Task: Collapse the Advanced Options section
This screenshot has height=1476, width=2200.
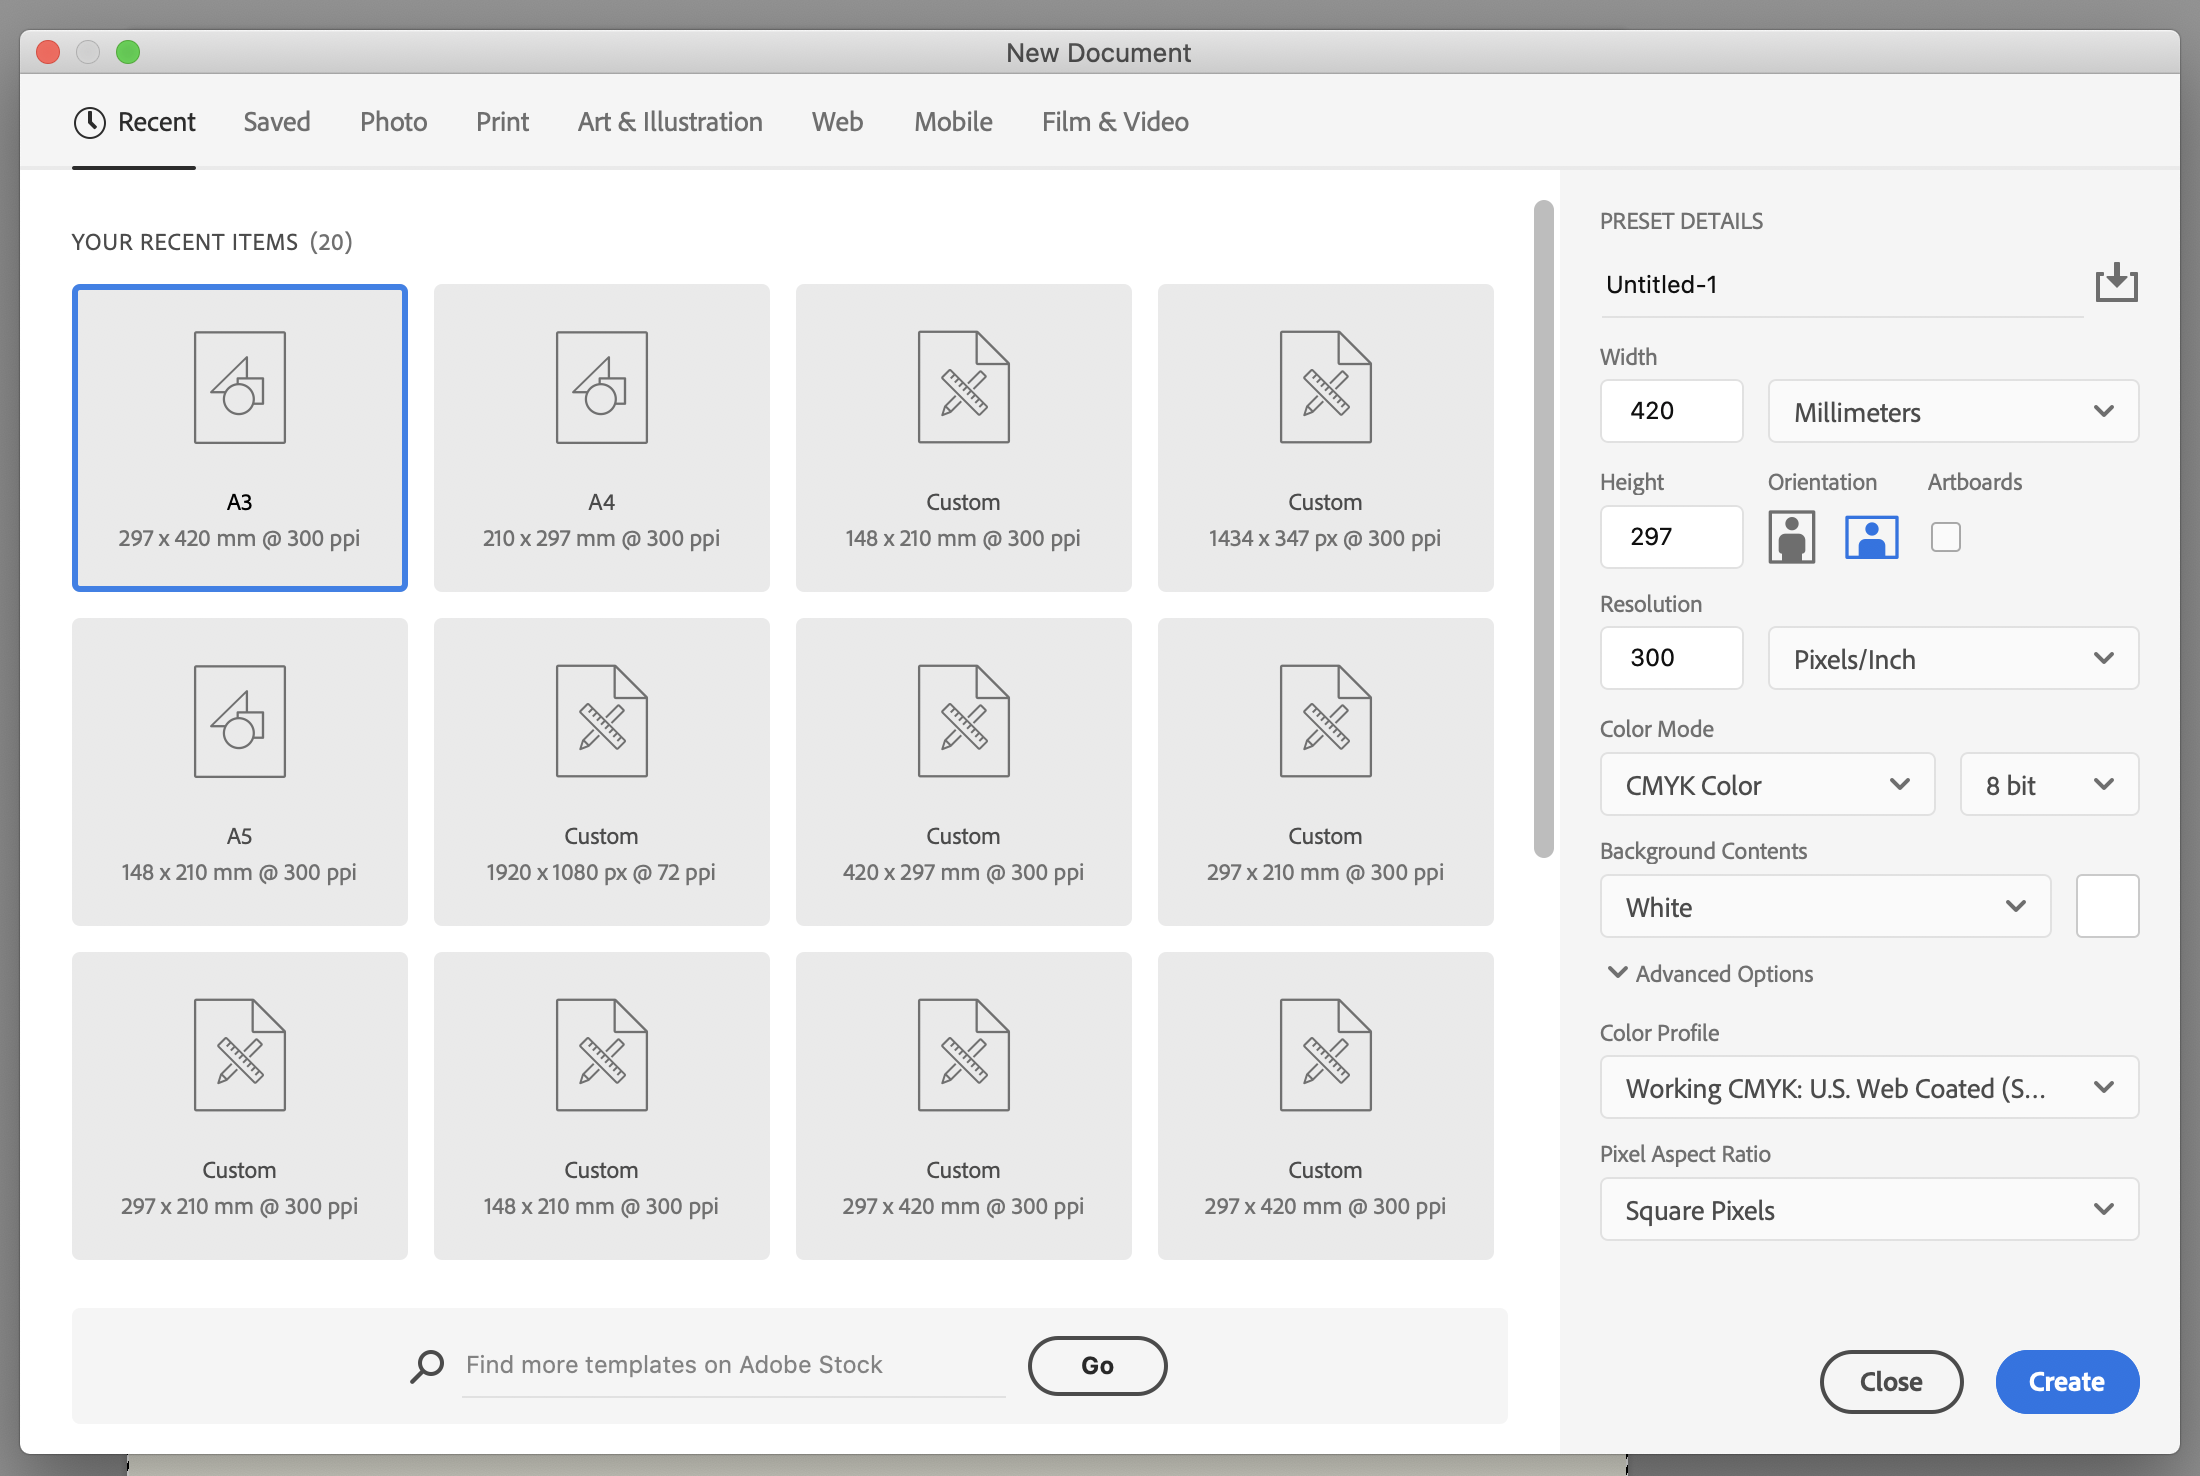Action: (x=1617, y=973)
